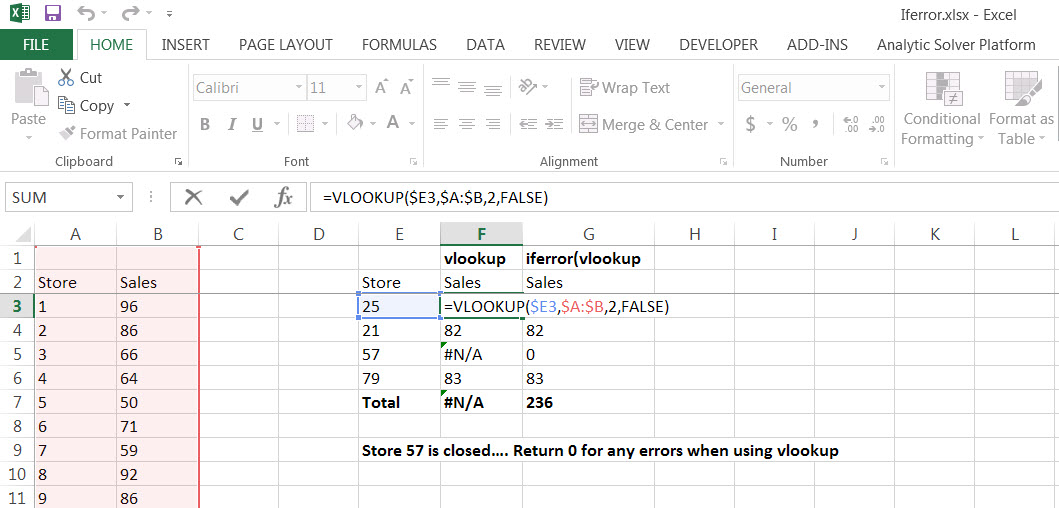Image resolution: width=1059 pixels, height=508 pixels.
Task: Open Merge & Center dropdown arrow
Action: [721, 124]
